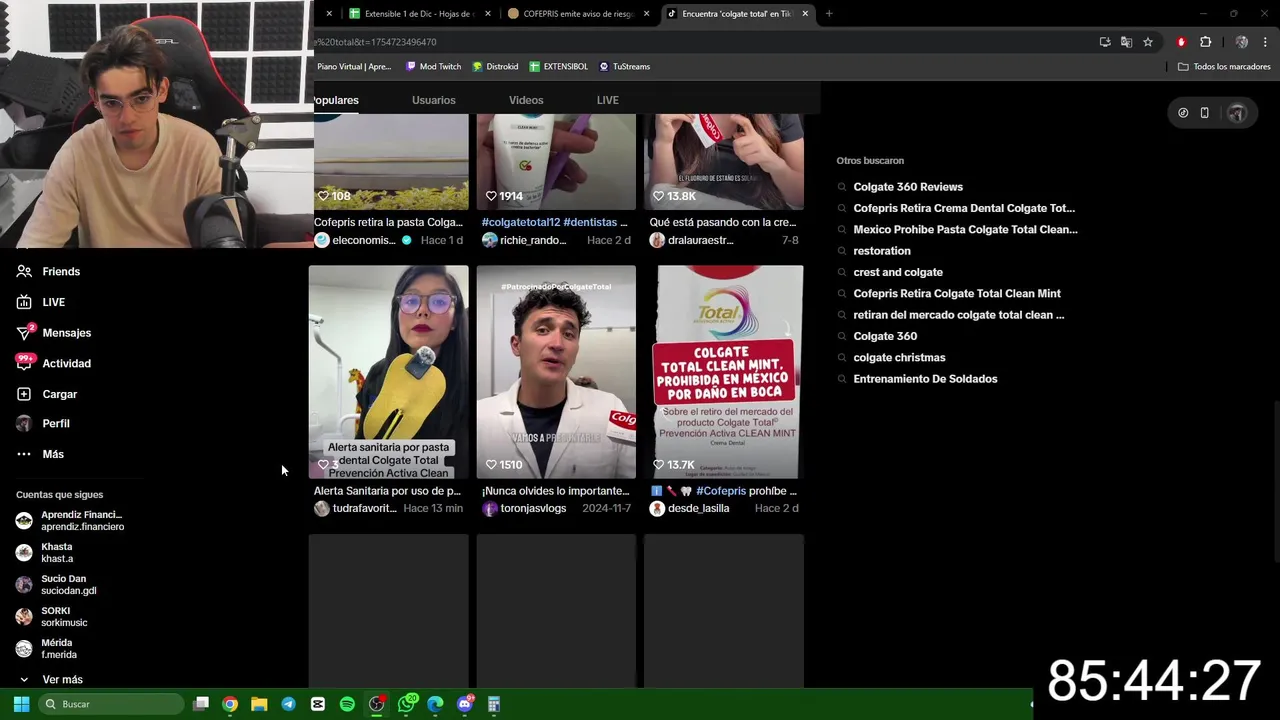
Task: Open the red ad-blocker extension
Action: pyautogui.click(x=1181, y=42)
